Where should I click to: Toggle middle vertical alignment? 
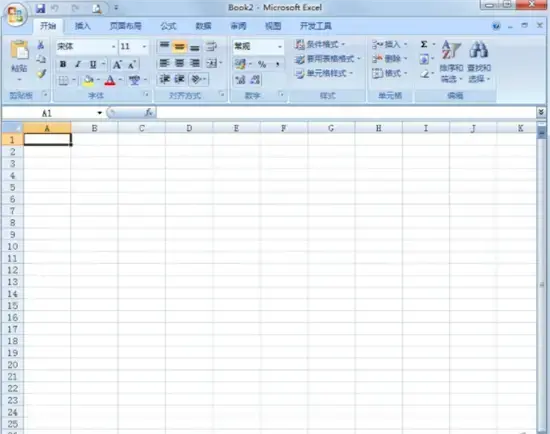tap(179, 46)
